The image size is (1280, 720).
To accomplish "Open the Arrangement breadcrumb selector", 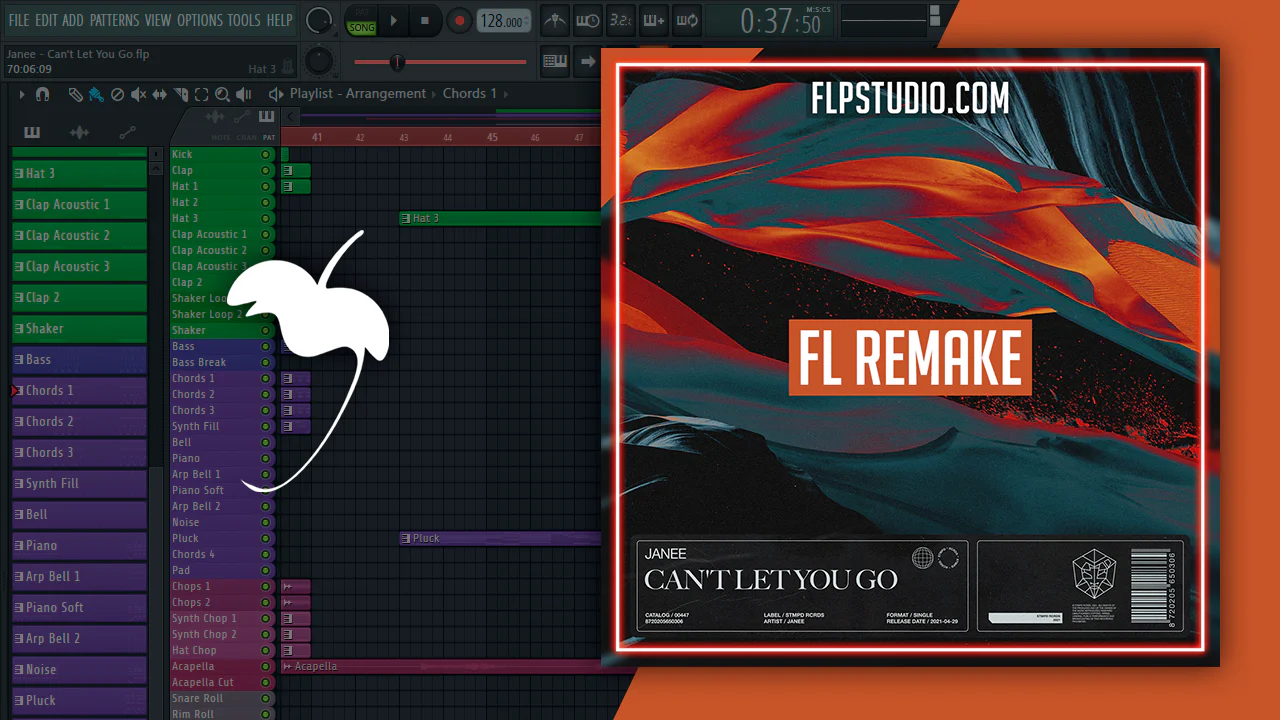I will [386, 93].
